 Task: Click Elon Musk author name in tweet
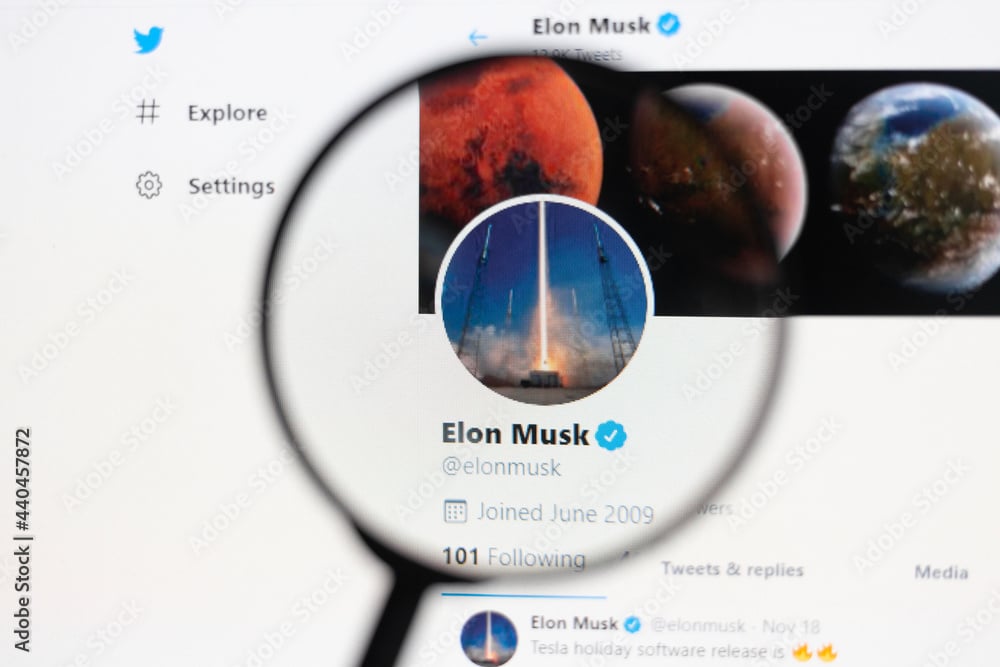(x=574, y=623)
